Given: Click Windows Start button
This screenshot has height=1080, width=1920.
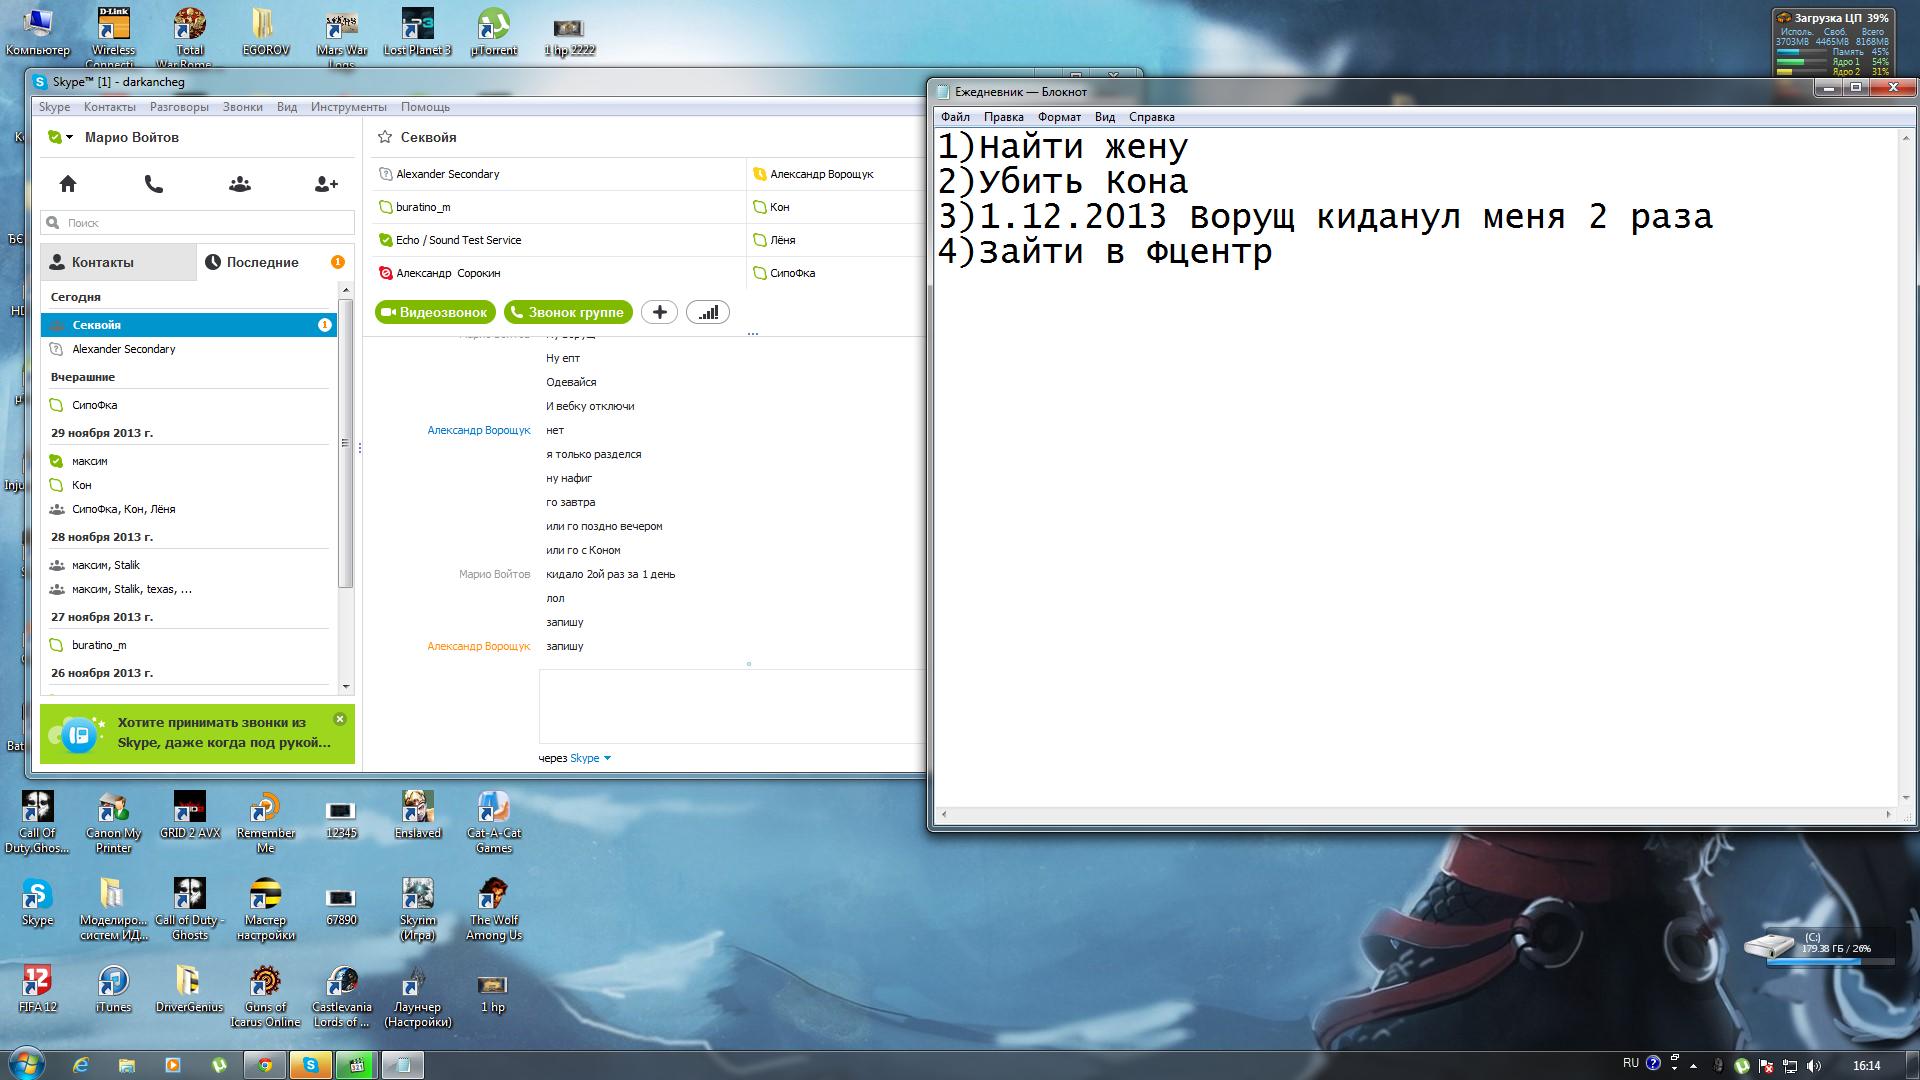Looking at the screenshot, I should pos(27,1064).
